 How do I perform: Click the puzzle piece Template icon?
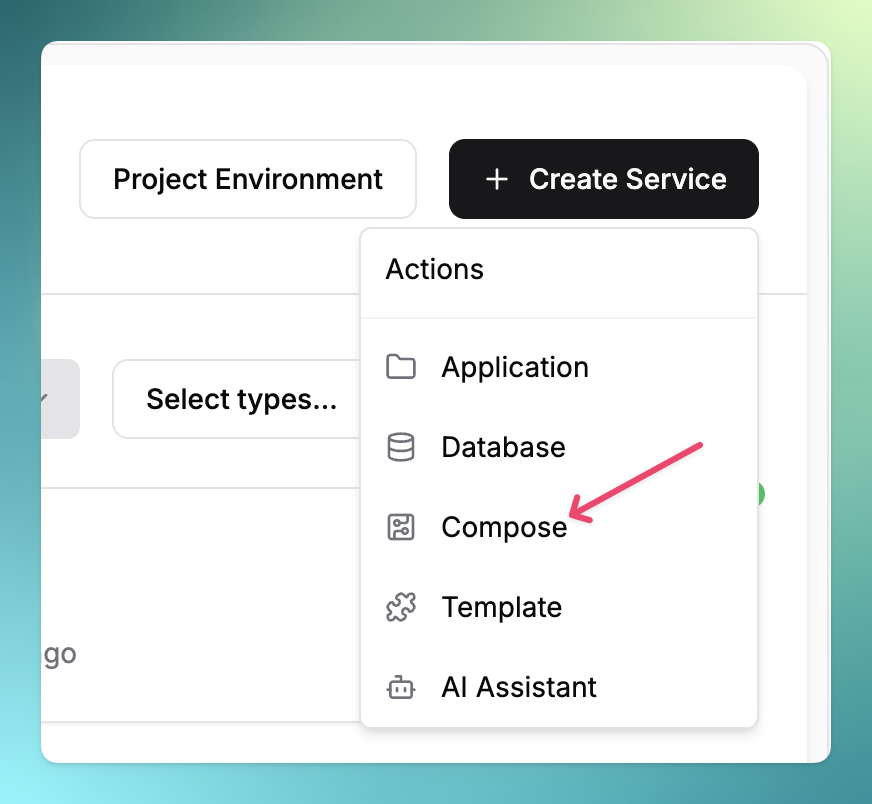(401, 607)
